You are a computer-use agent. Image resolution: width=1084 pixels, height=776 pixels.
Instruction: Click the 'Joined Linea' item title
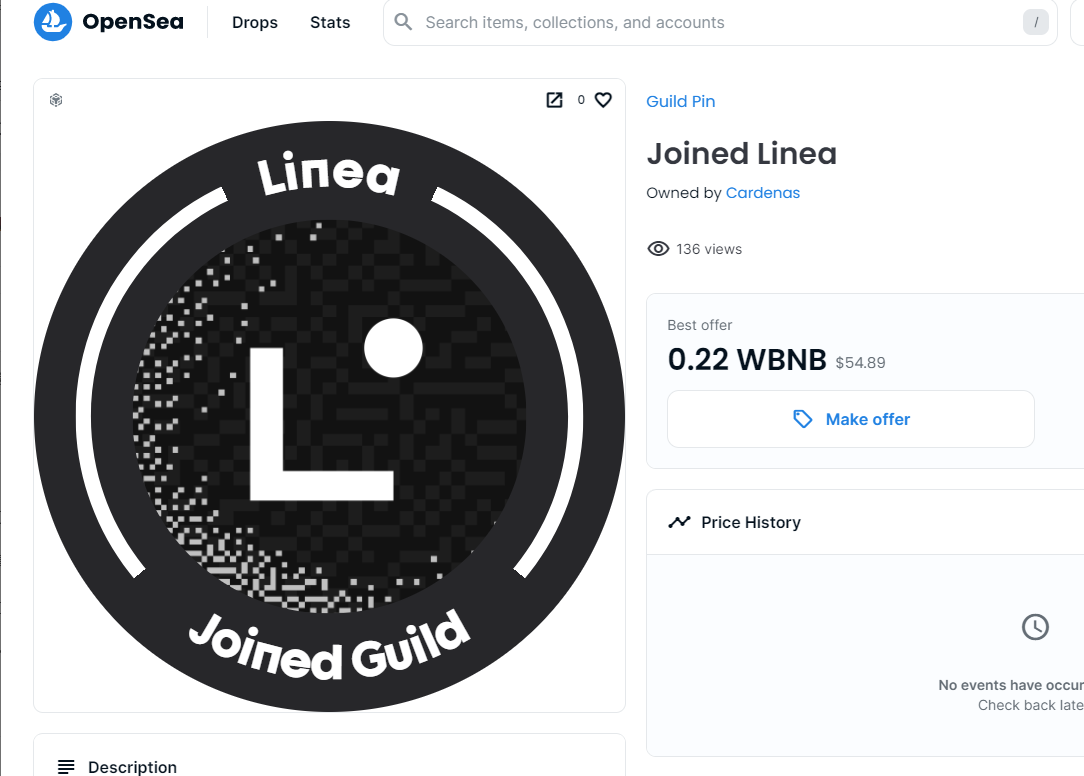pos(741,154)
